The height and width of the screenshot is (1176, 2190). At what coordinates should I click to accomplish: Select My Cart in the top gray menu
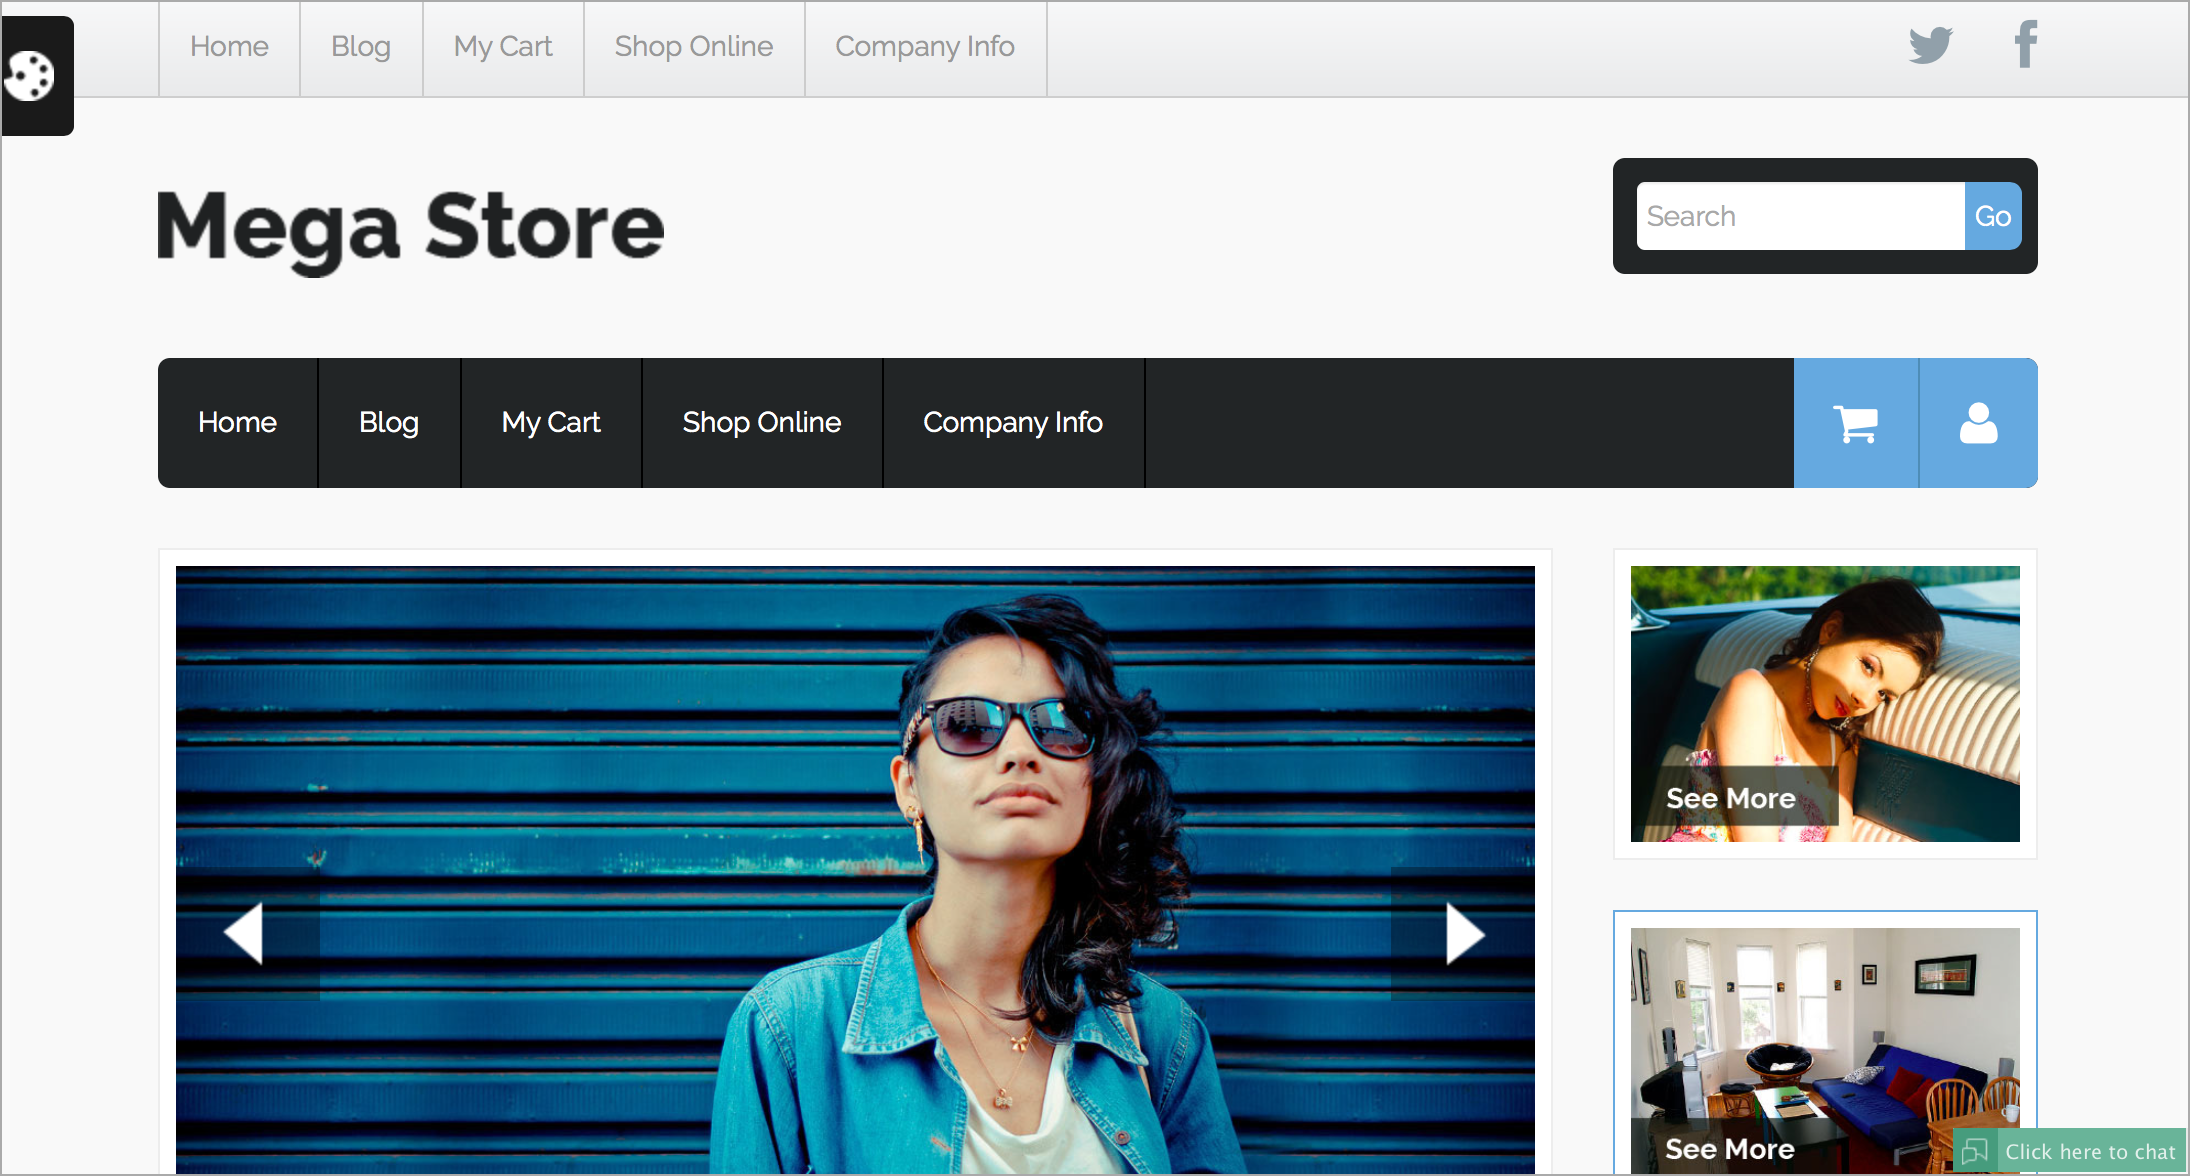[503, 47]
